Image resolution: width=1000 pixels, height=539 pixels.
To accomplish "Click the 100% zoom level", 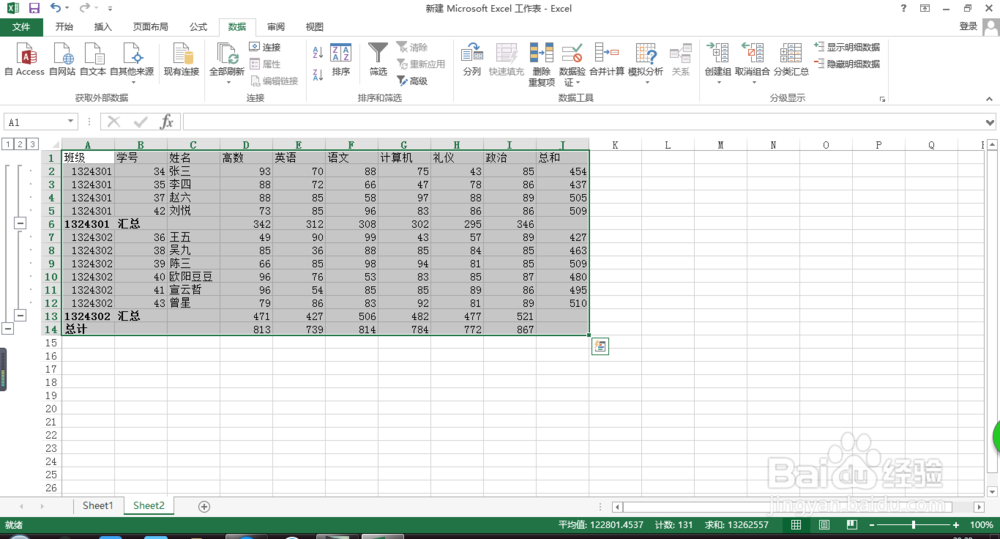I will [x=981, y=525].
